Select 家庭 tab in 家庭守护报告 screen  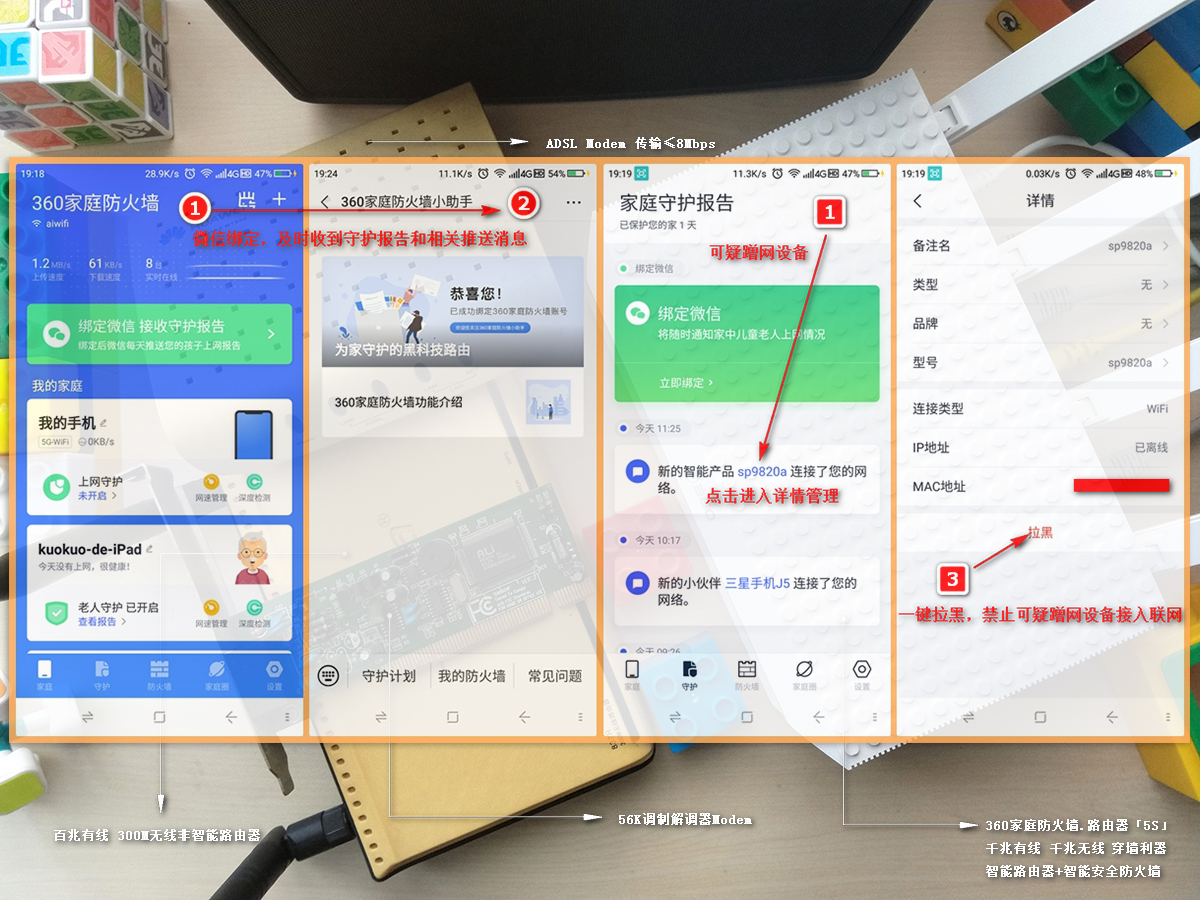(x=632, y=676)
